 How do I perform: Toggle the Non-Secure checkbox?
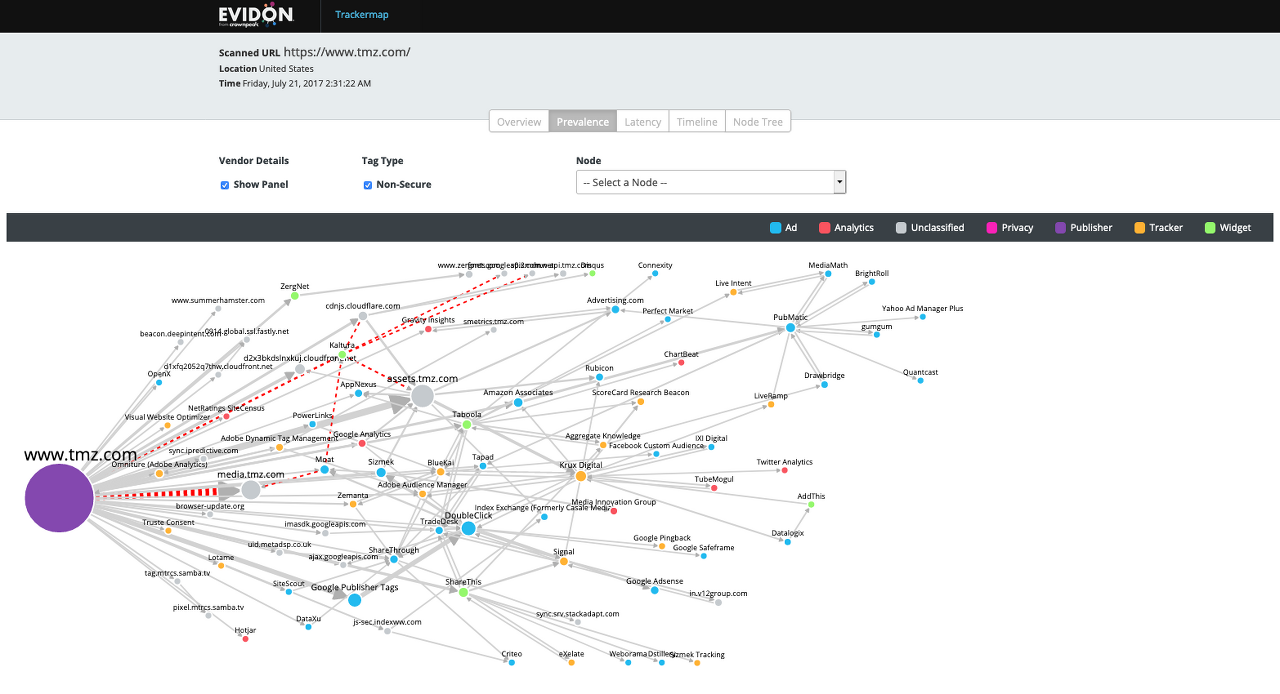368,185
